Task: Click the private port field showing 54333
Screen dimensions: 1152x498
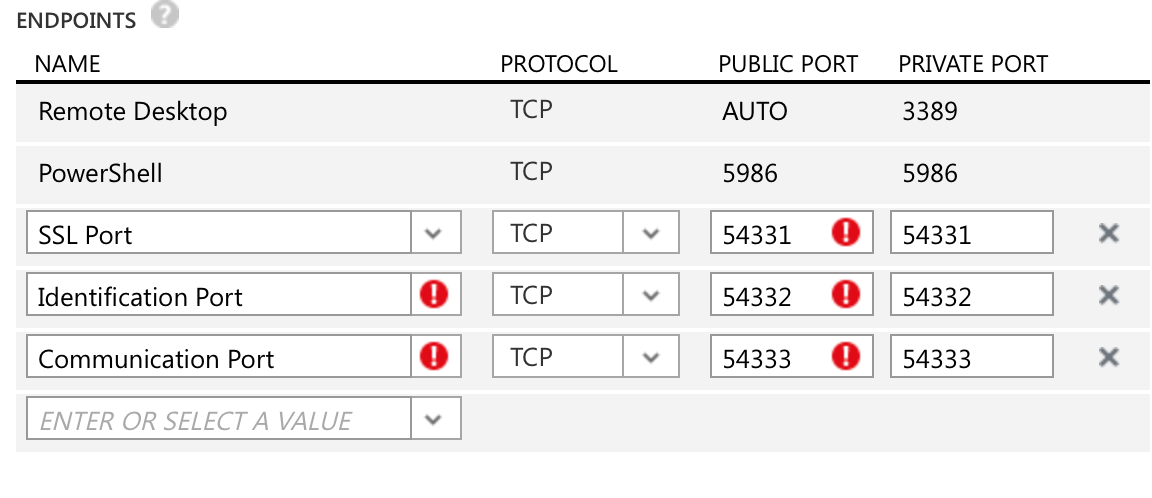Action: point(972,356)
